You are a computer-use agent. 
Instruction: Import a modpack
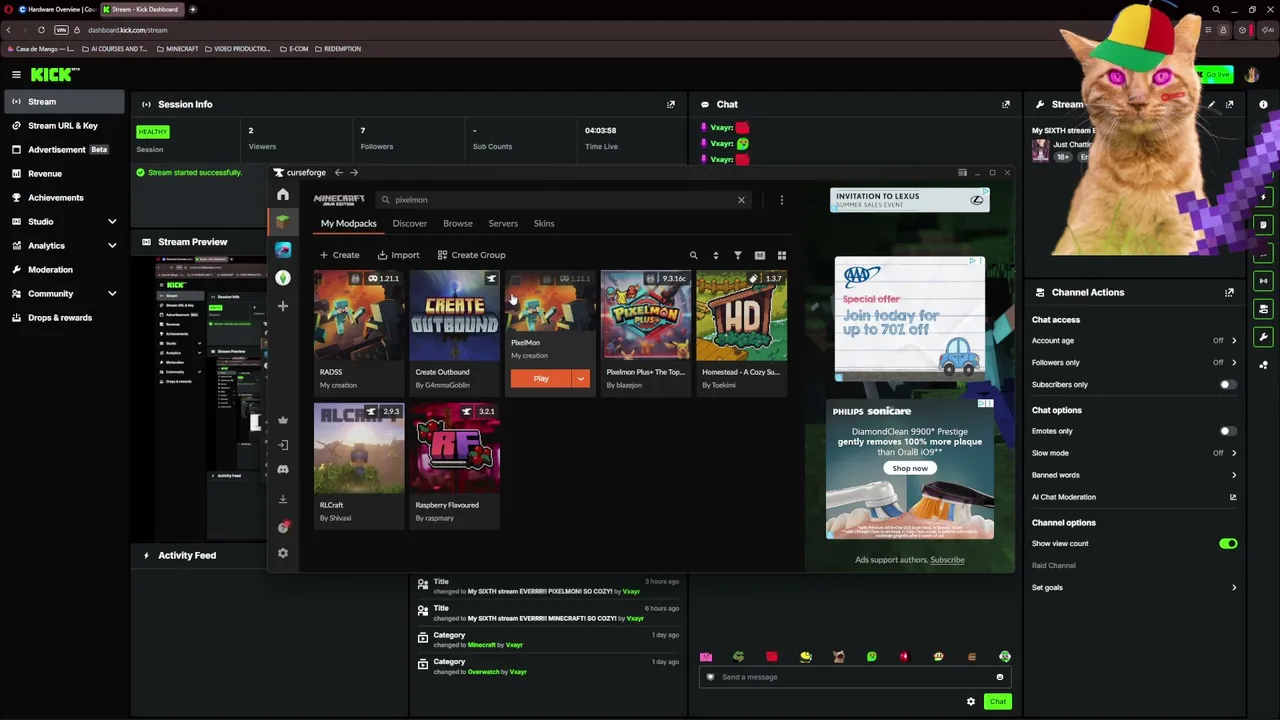398,255
